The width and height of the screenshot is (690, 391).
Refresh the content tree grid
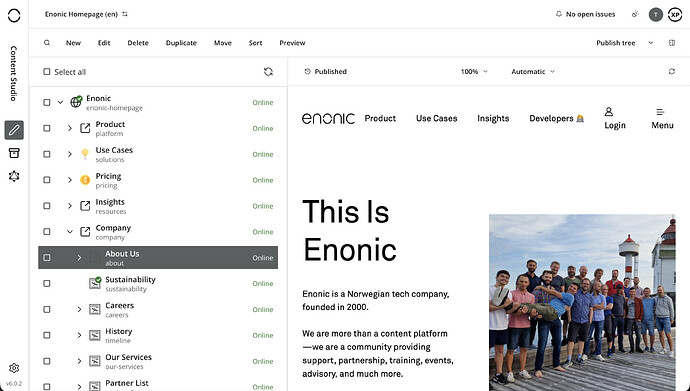click(x=268, y=71)
